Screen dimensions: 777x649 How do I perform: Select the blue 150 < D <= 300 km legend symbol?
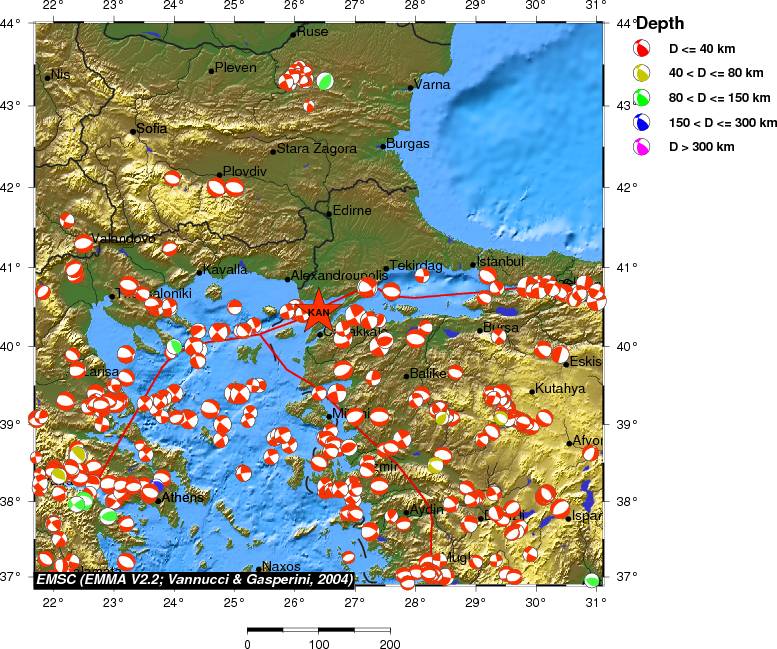click(x=642, y=122)
